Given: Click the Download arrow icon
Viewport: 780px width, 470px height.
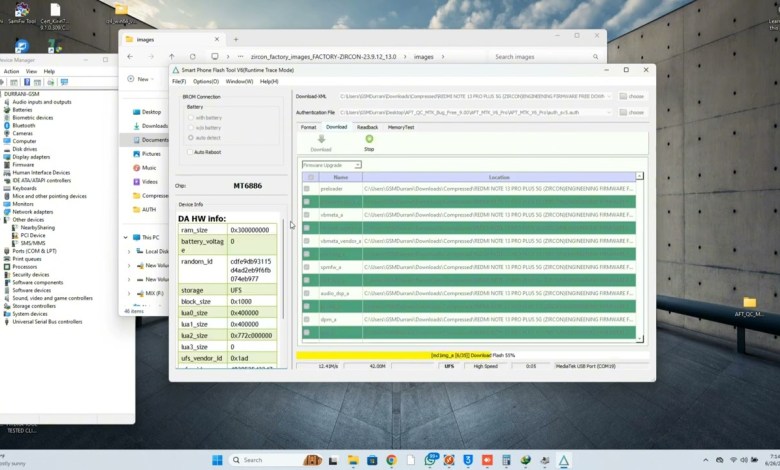Looking at the screenshot, I should (x=321, y=140).
